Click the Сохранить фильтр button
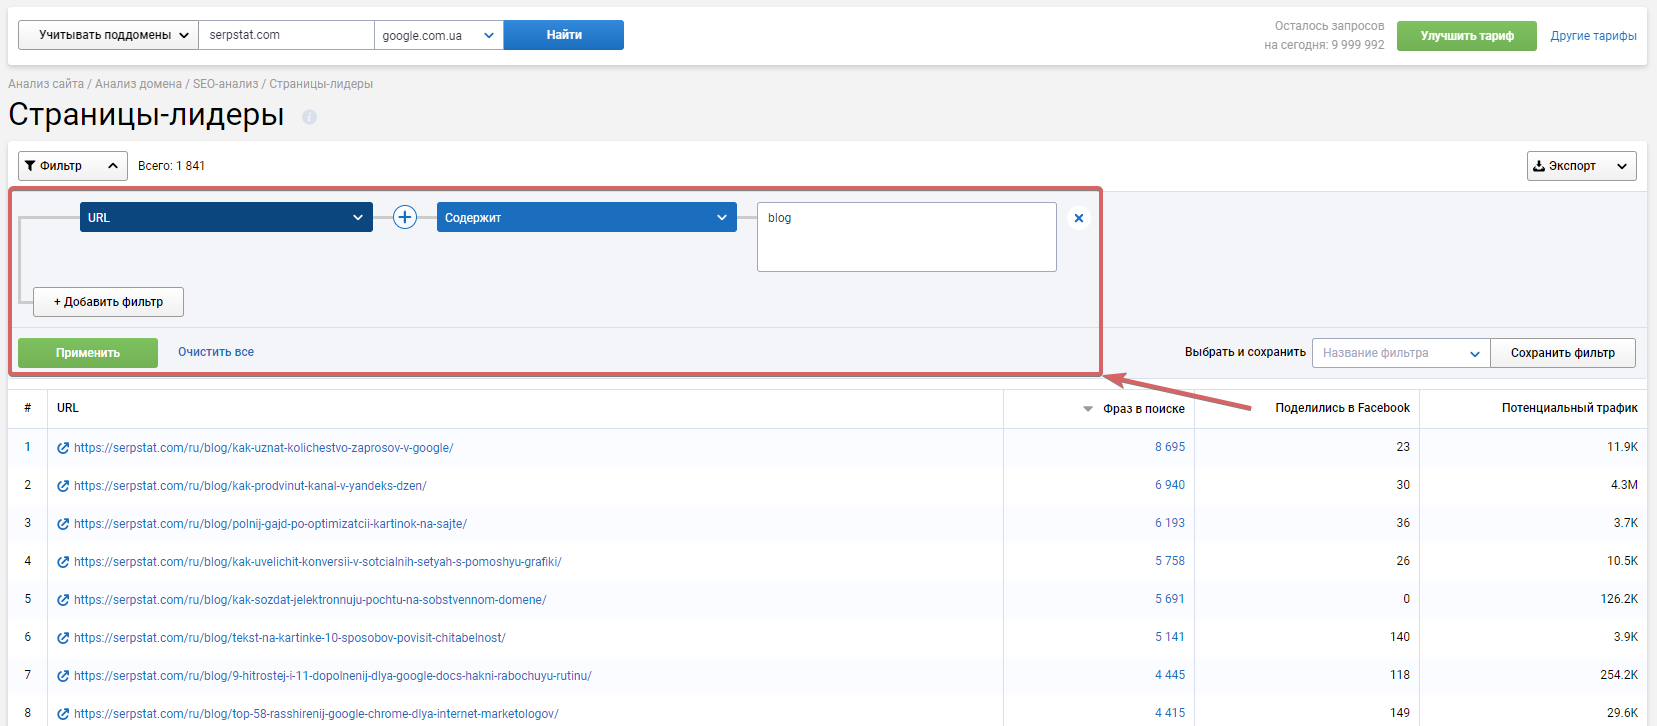Viewport: 1657px width, 726px height. coord(1563,353)
